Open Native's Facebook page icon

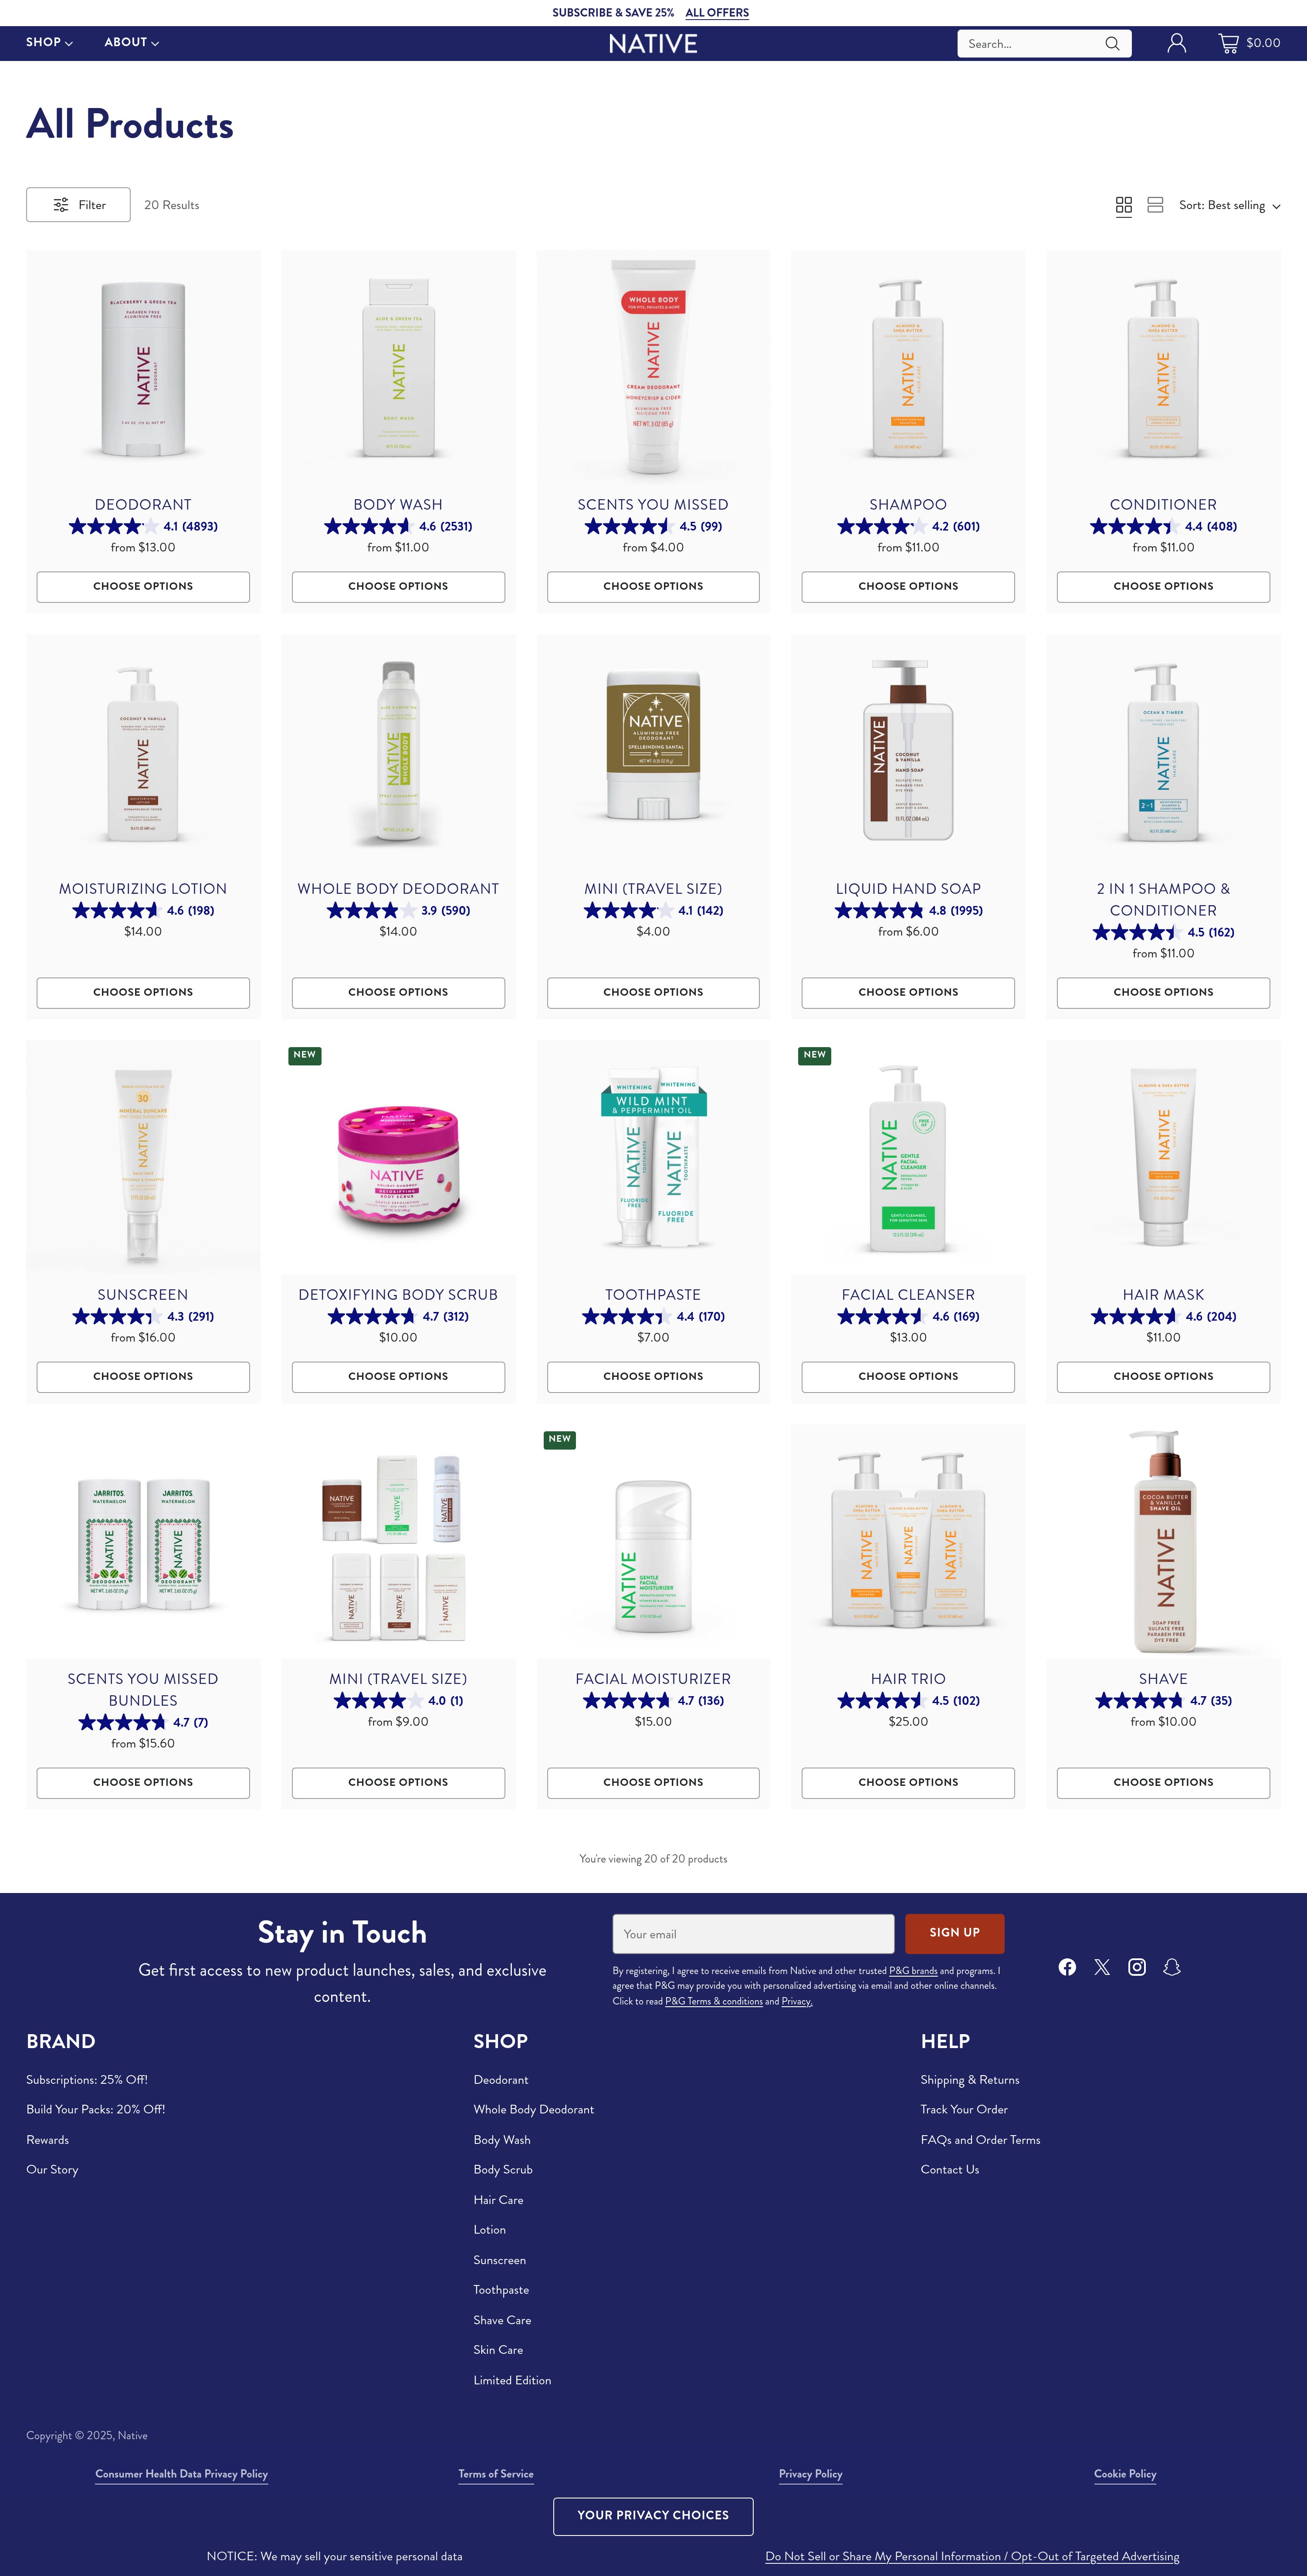(1067, 1967)
